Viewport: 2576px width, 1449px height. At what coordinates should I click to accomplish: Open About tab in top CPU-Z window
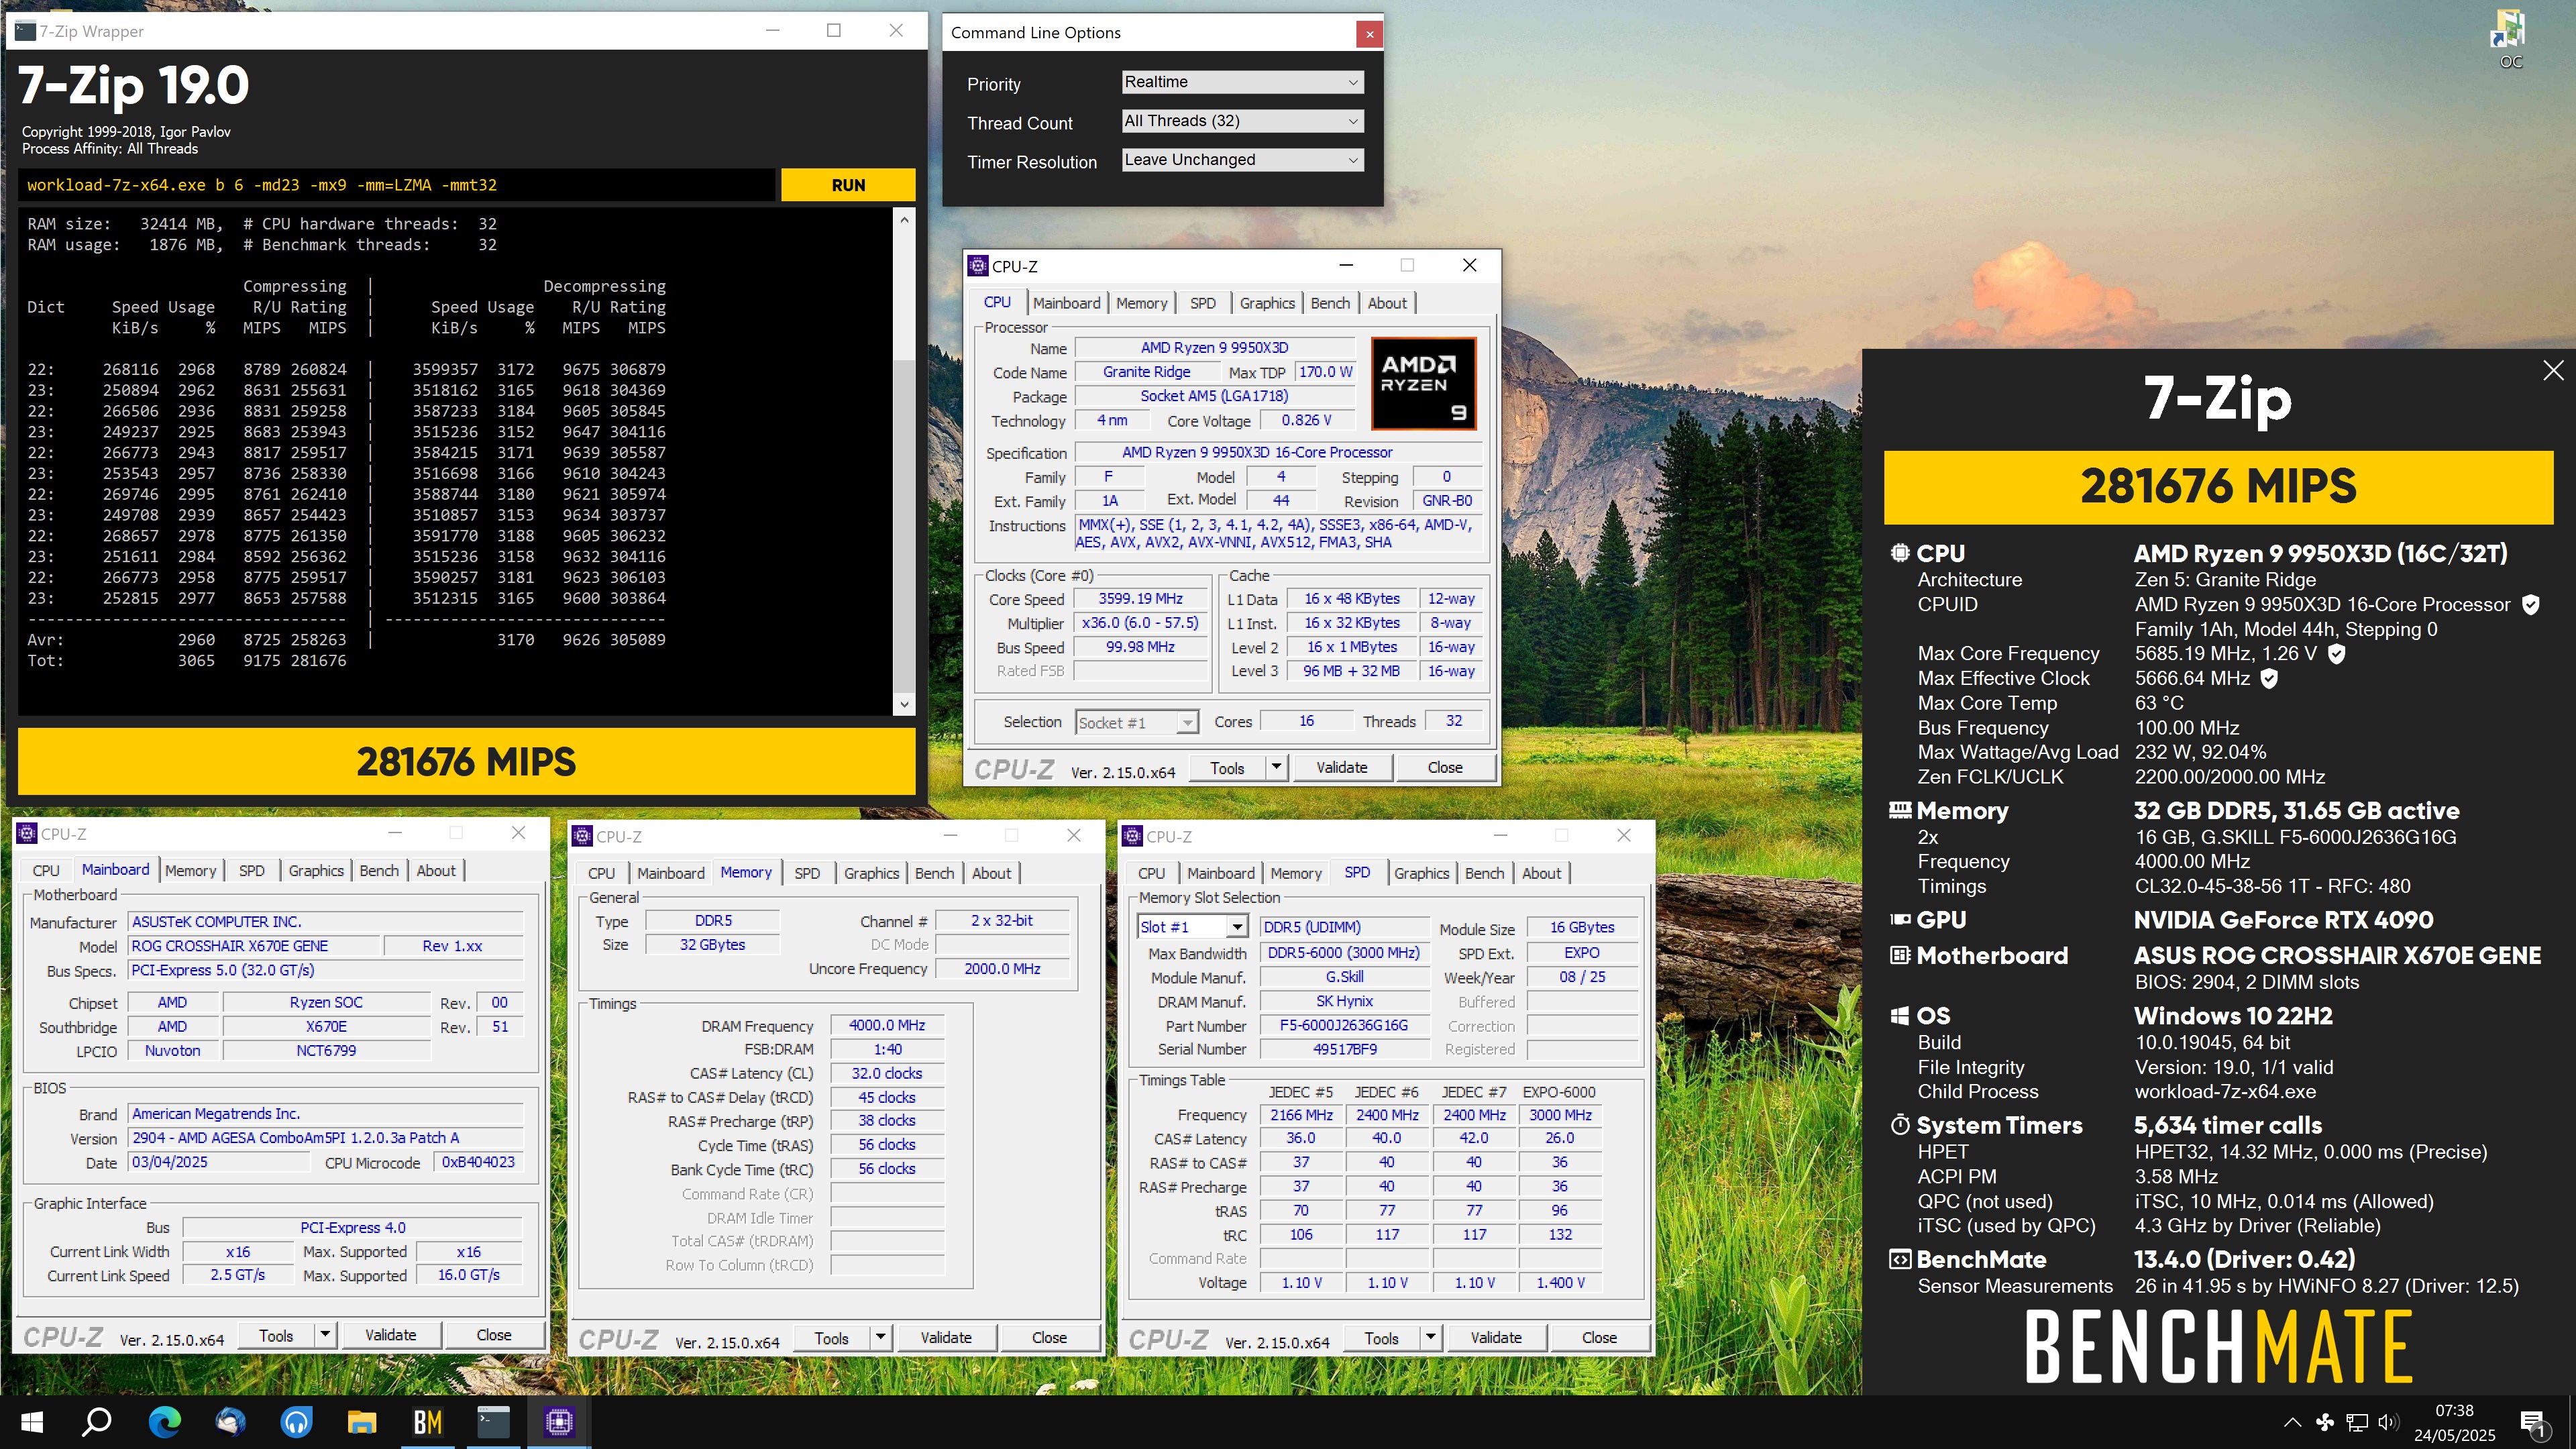point(1387,303)
